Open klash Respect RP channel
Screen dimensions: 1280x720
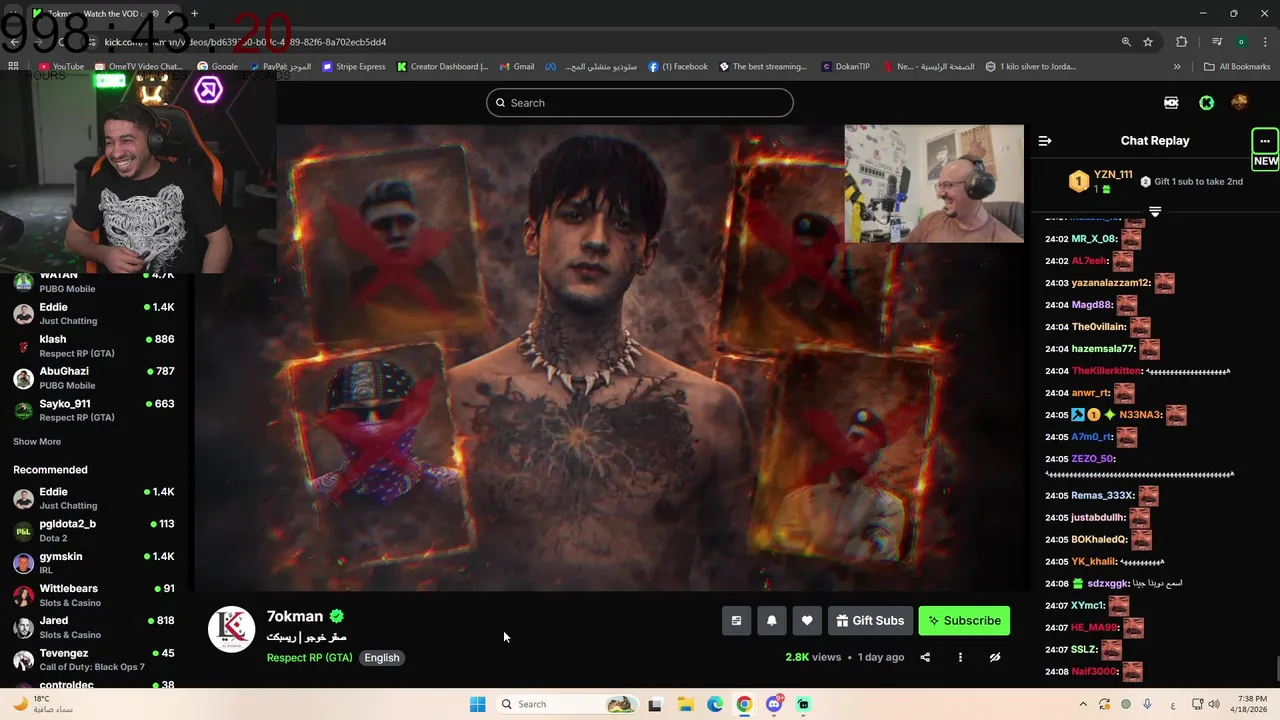click(93, 346)
